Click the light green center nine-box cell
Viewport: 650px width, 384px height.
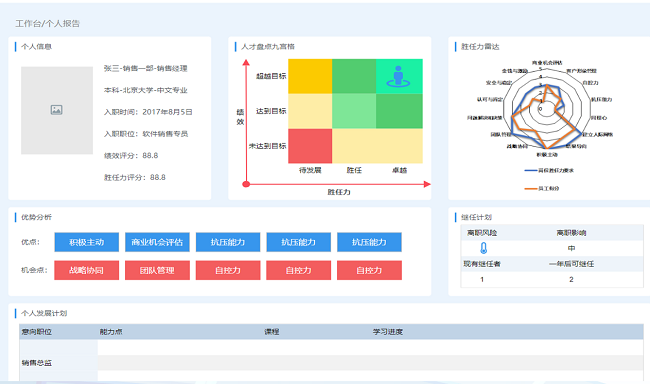(x=354, y=111)
